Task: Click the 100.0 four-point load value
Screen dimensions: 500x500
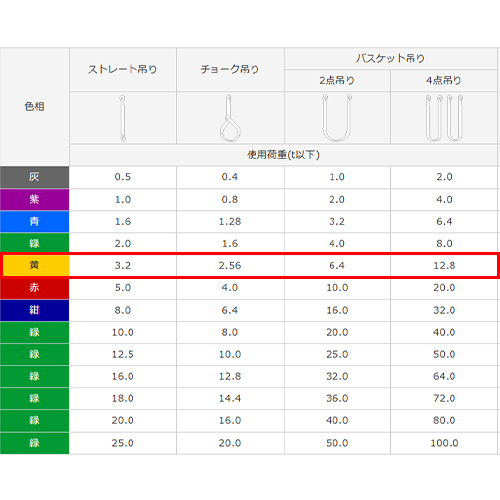Action: pos(444,443)
